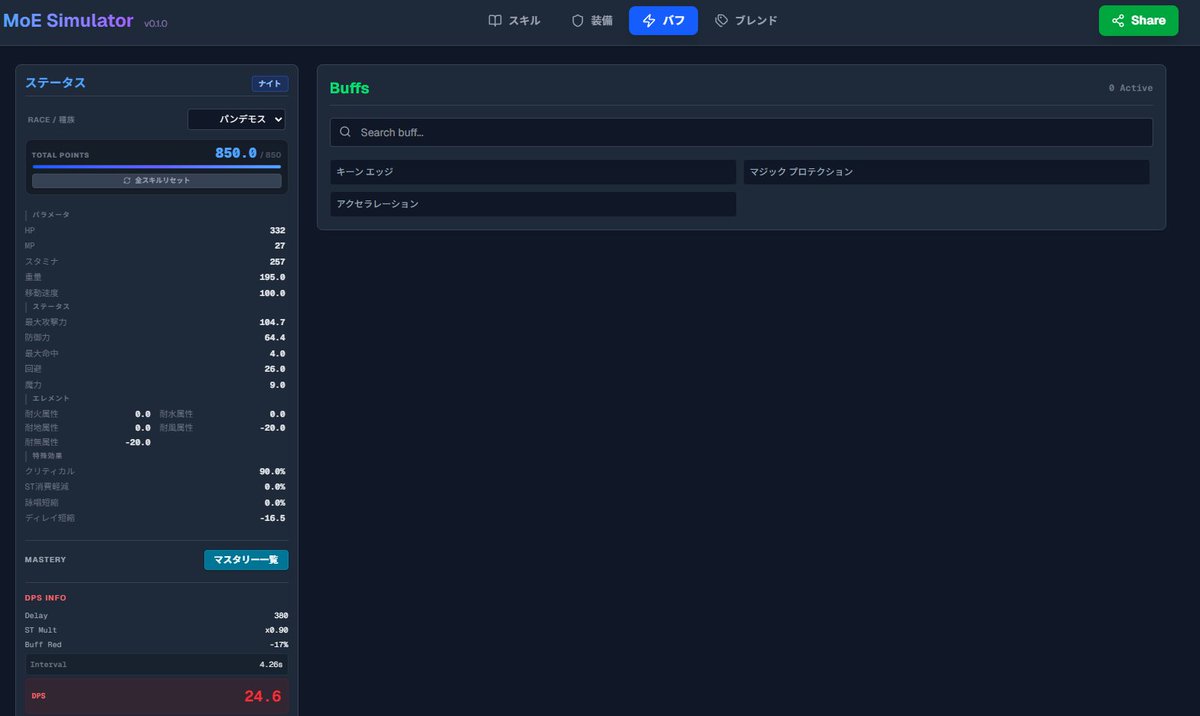Focus the Search buff input field

pyautogui.click(x=741, y=132)
